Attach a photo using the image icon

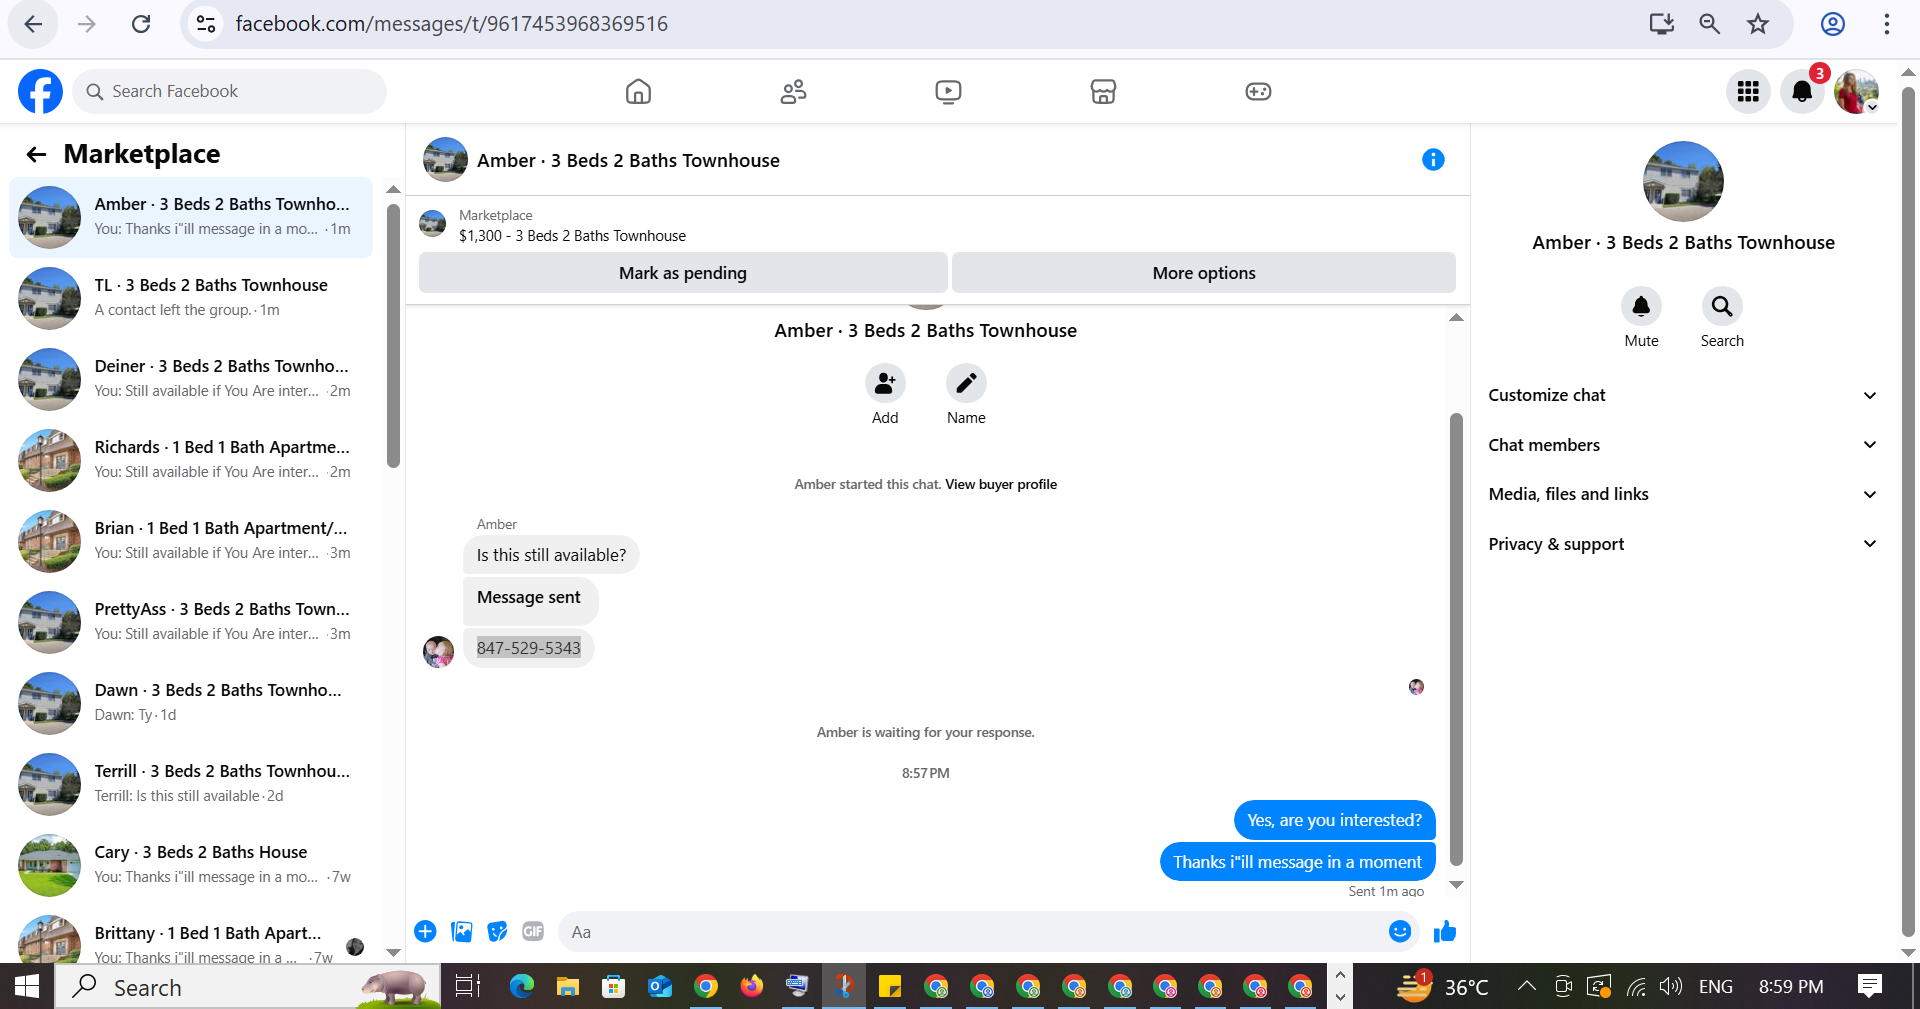point(461,931)
